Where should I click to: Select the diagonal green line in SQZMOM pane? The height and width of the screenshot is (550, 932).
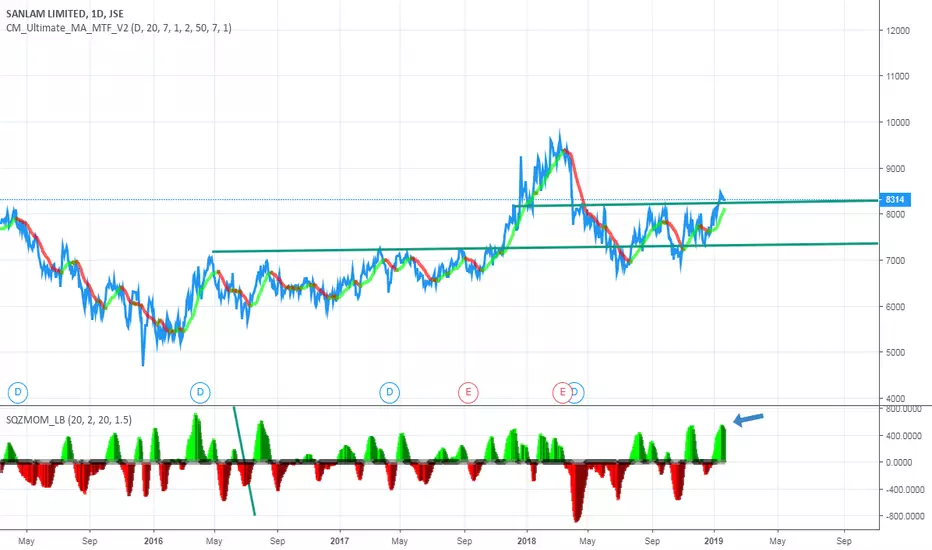244,461
